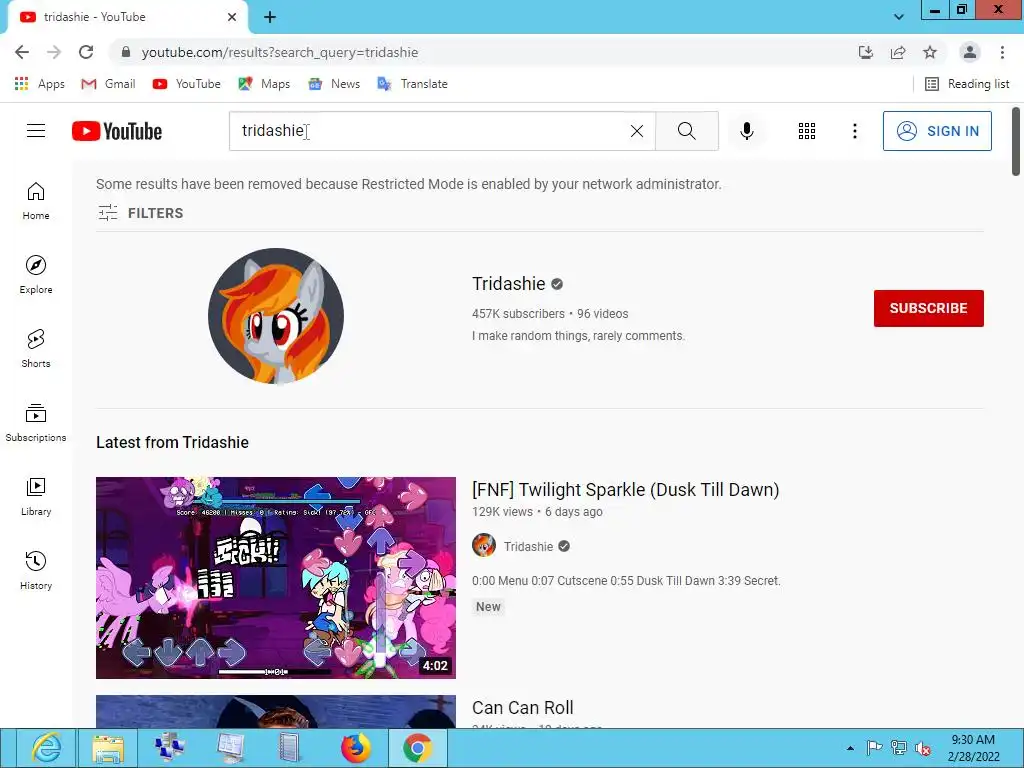This screenshot has height=768, width=1024.
Task: Open 'Can Can Roll' video title
Action: (522, 708)
